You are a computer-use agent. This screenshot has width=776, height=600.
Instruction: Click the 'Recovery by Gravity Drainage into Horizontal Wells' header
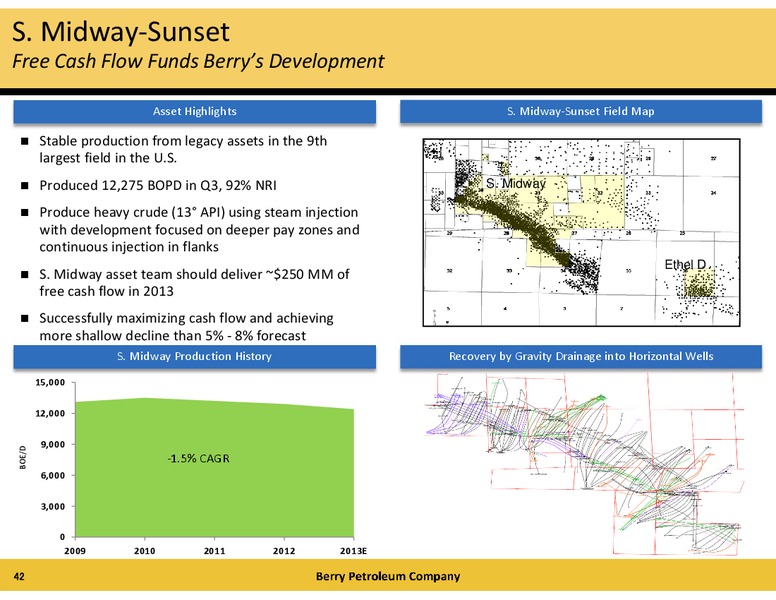click(x=581, y=356)
